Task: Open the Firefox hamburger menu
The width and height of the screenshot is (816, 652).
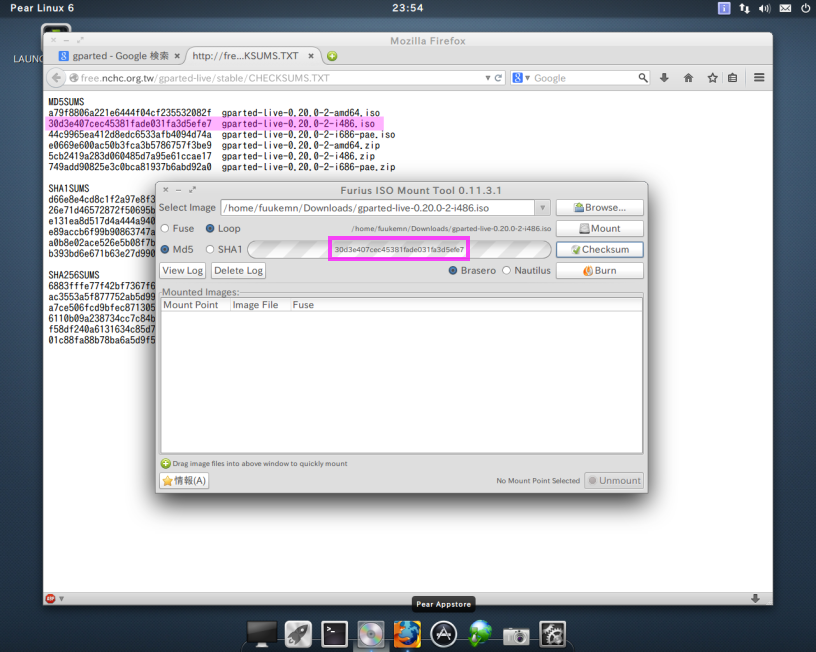Action: click(759, 78)
